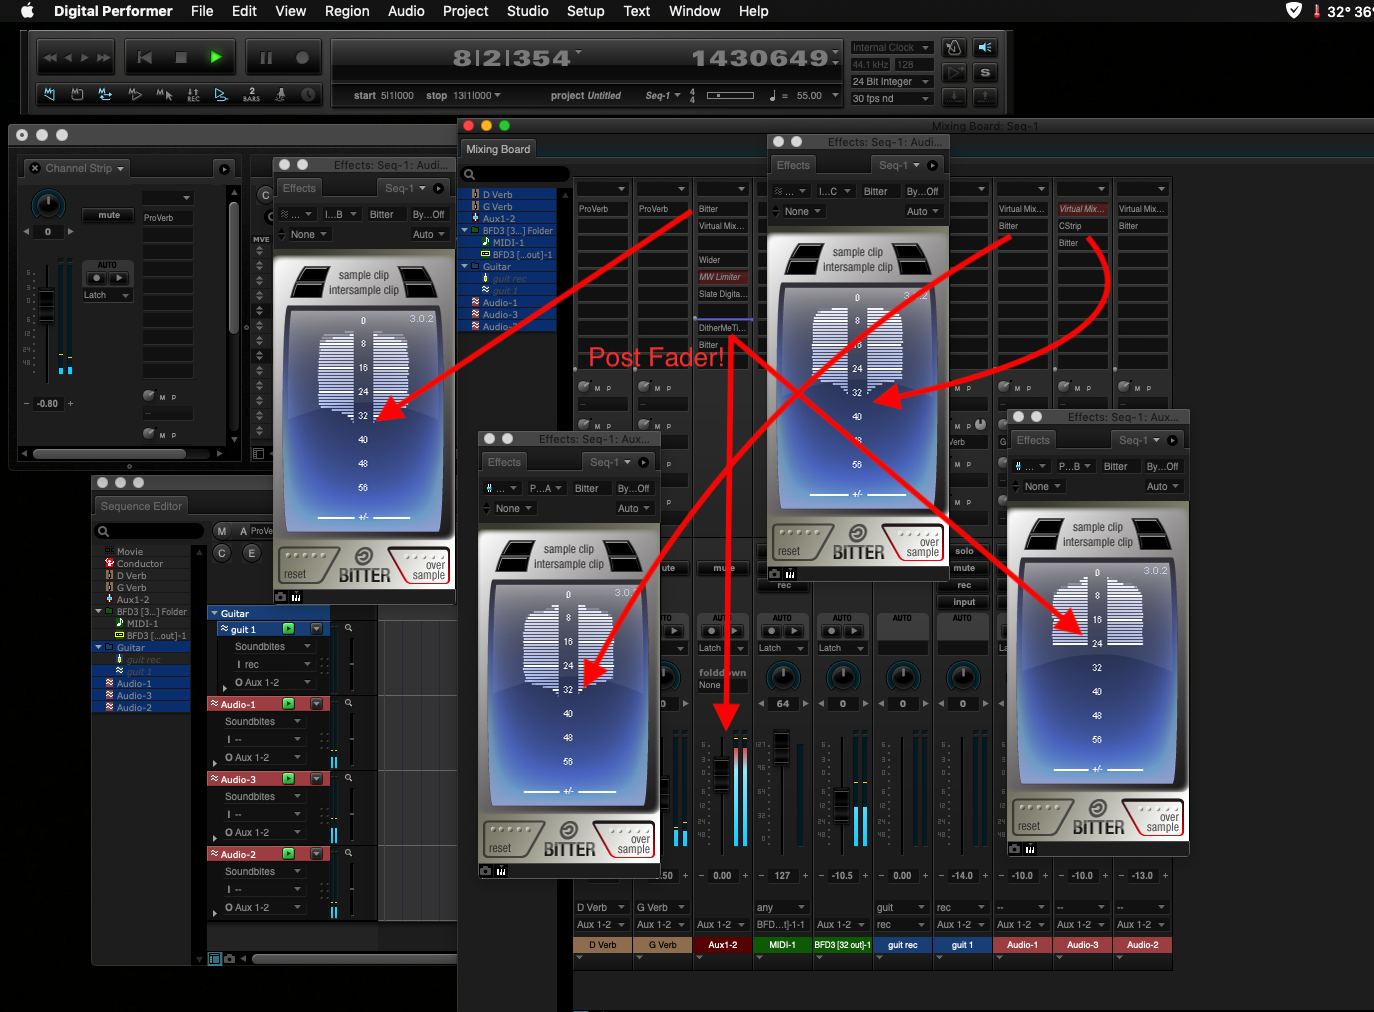
Task: Click the M button in Sequence Editor header
Action: (x=222, y=531)
